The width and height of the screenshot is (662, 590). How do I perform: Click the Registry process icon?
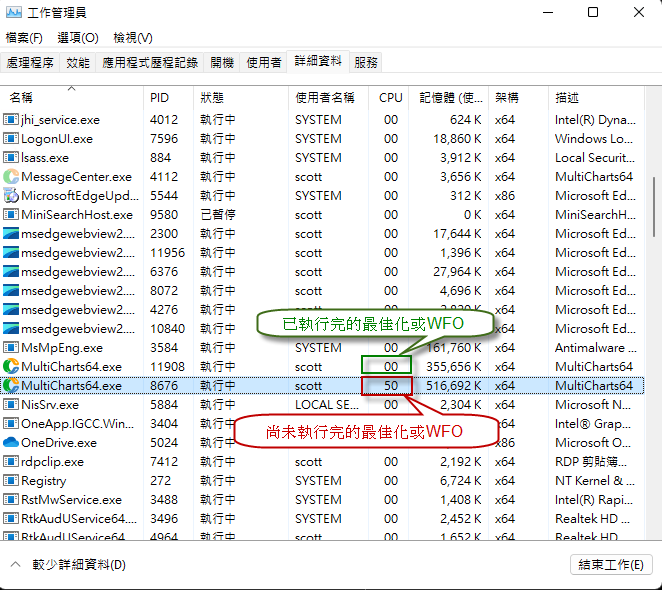tap(11, 481)
